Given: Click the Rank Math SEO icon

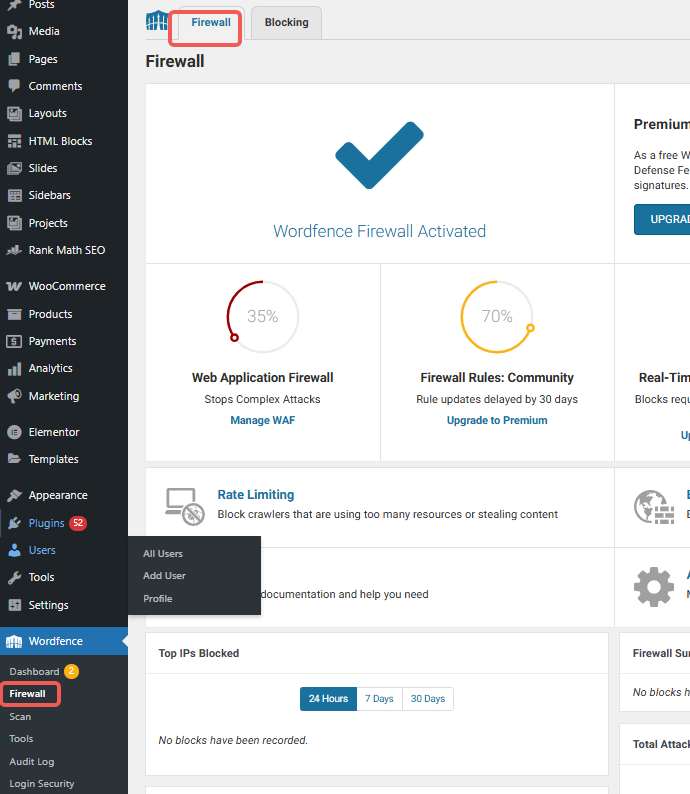Looking at the screenshot, I should (x=14, y=250).
